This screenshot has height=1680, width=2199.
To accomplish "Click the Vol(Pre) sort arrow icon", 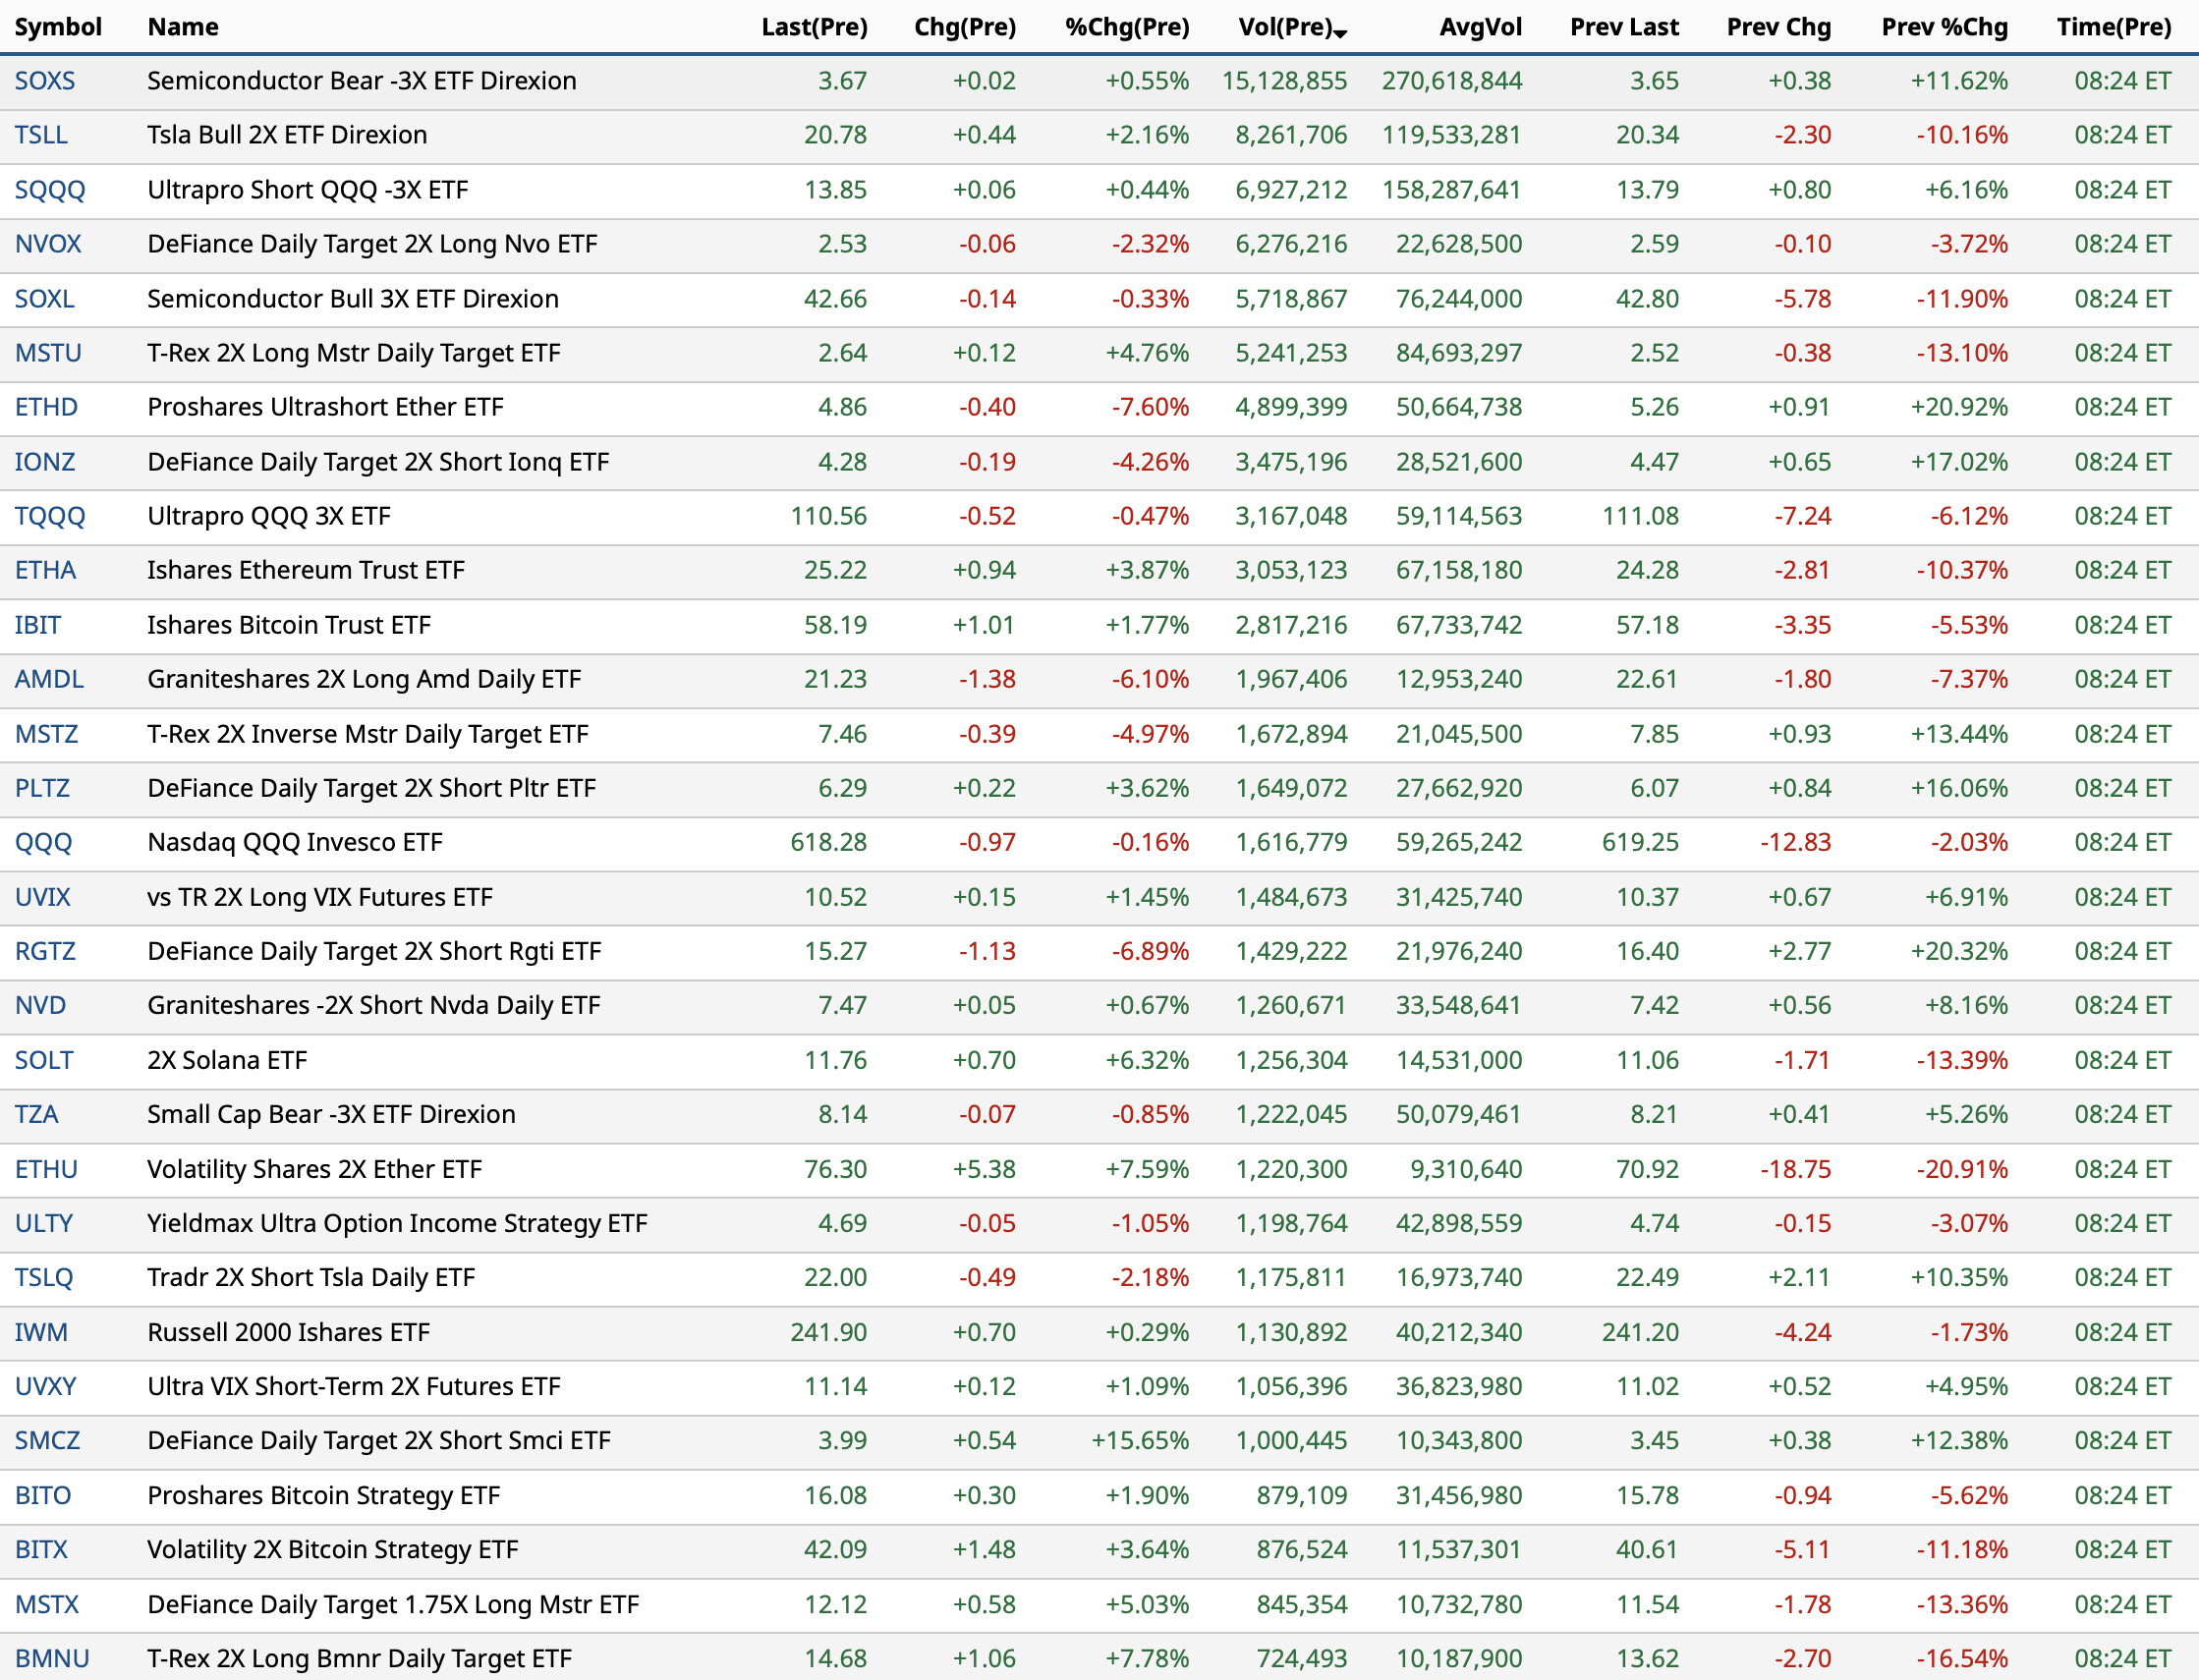I will (x=1341, y=34).
